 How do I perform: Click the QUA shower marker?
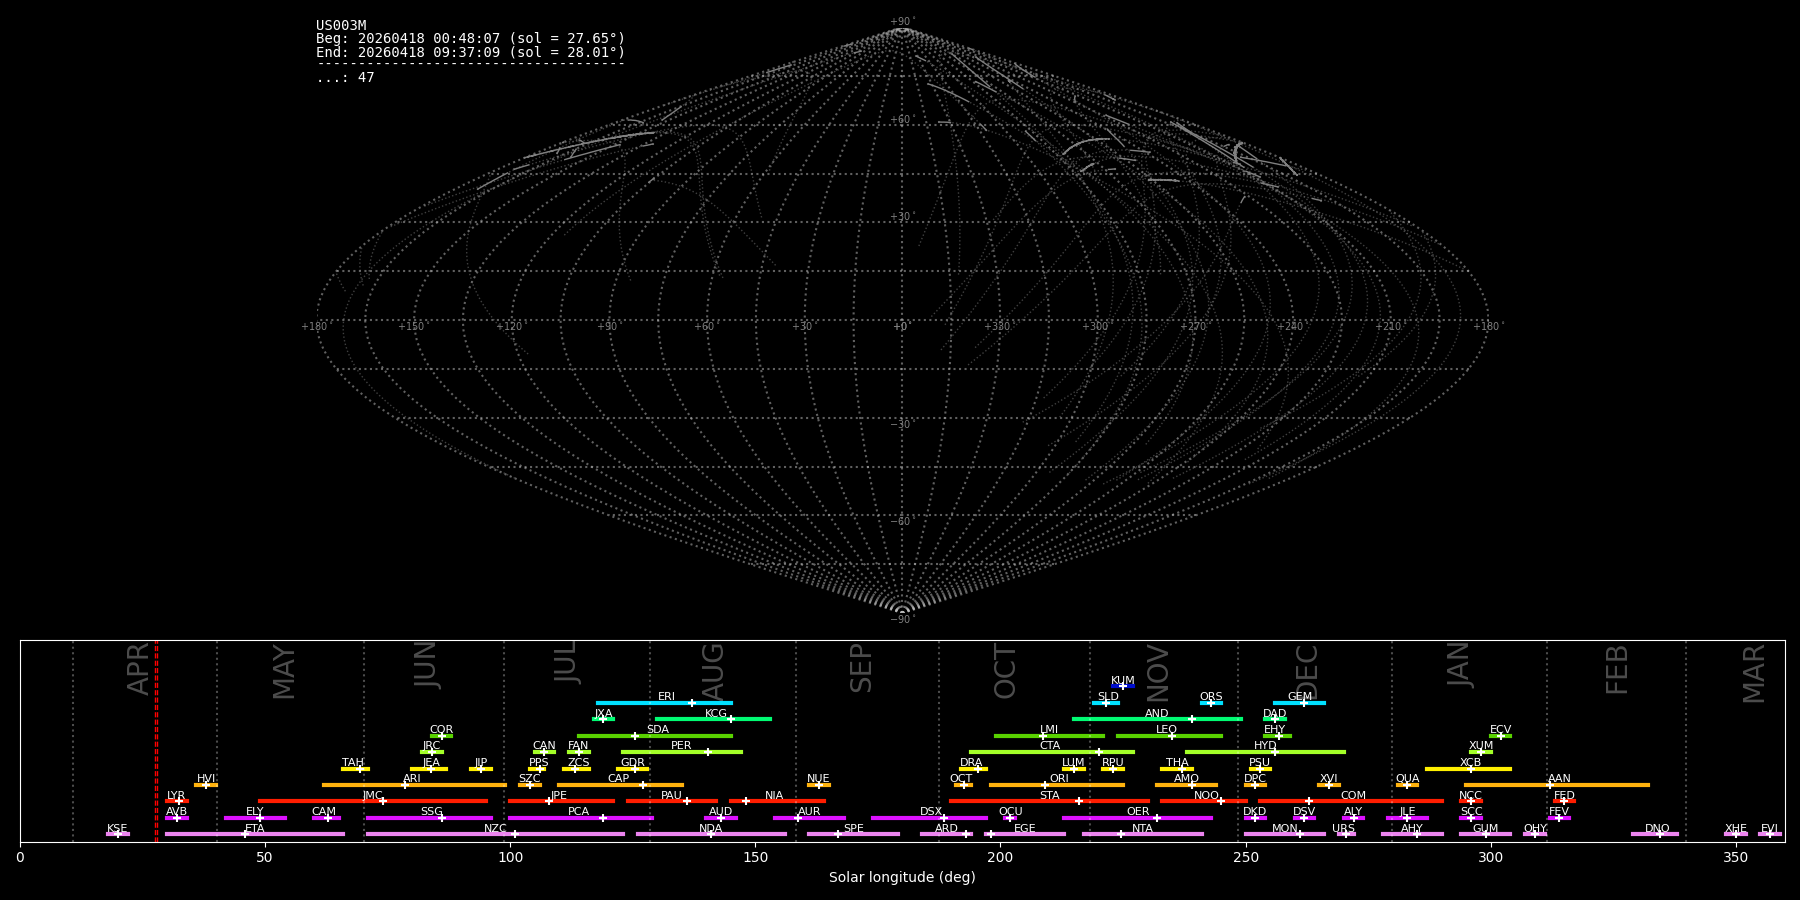pyautogui.click(x=1407, y=785)
